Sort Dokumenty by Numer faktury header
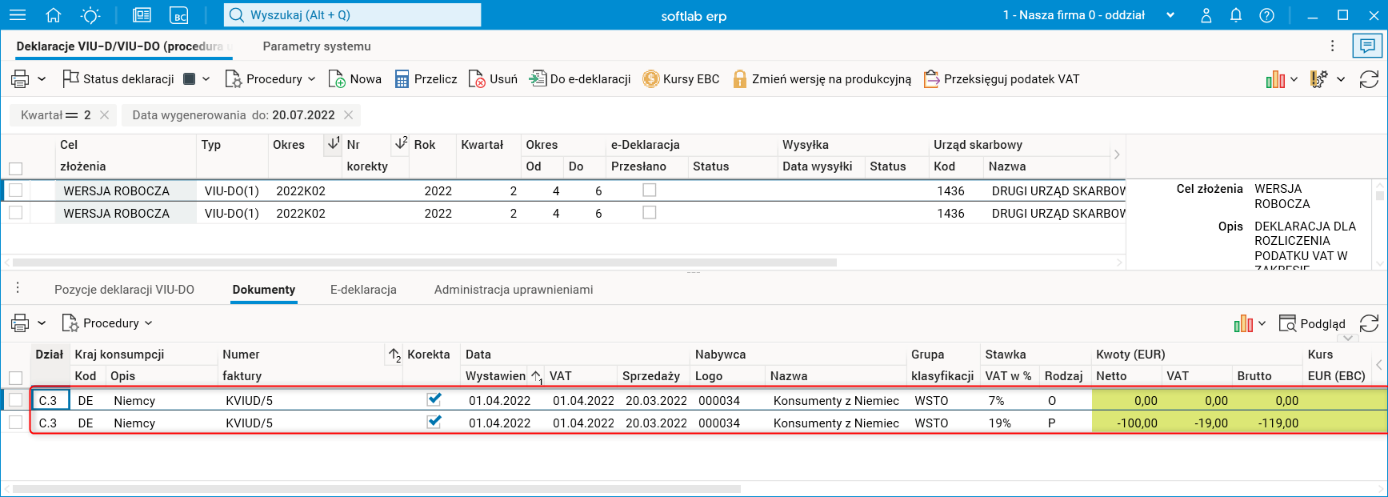1388x497 pixels. click(310, 365)
